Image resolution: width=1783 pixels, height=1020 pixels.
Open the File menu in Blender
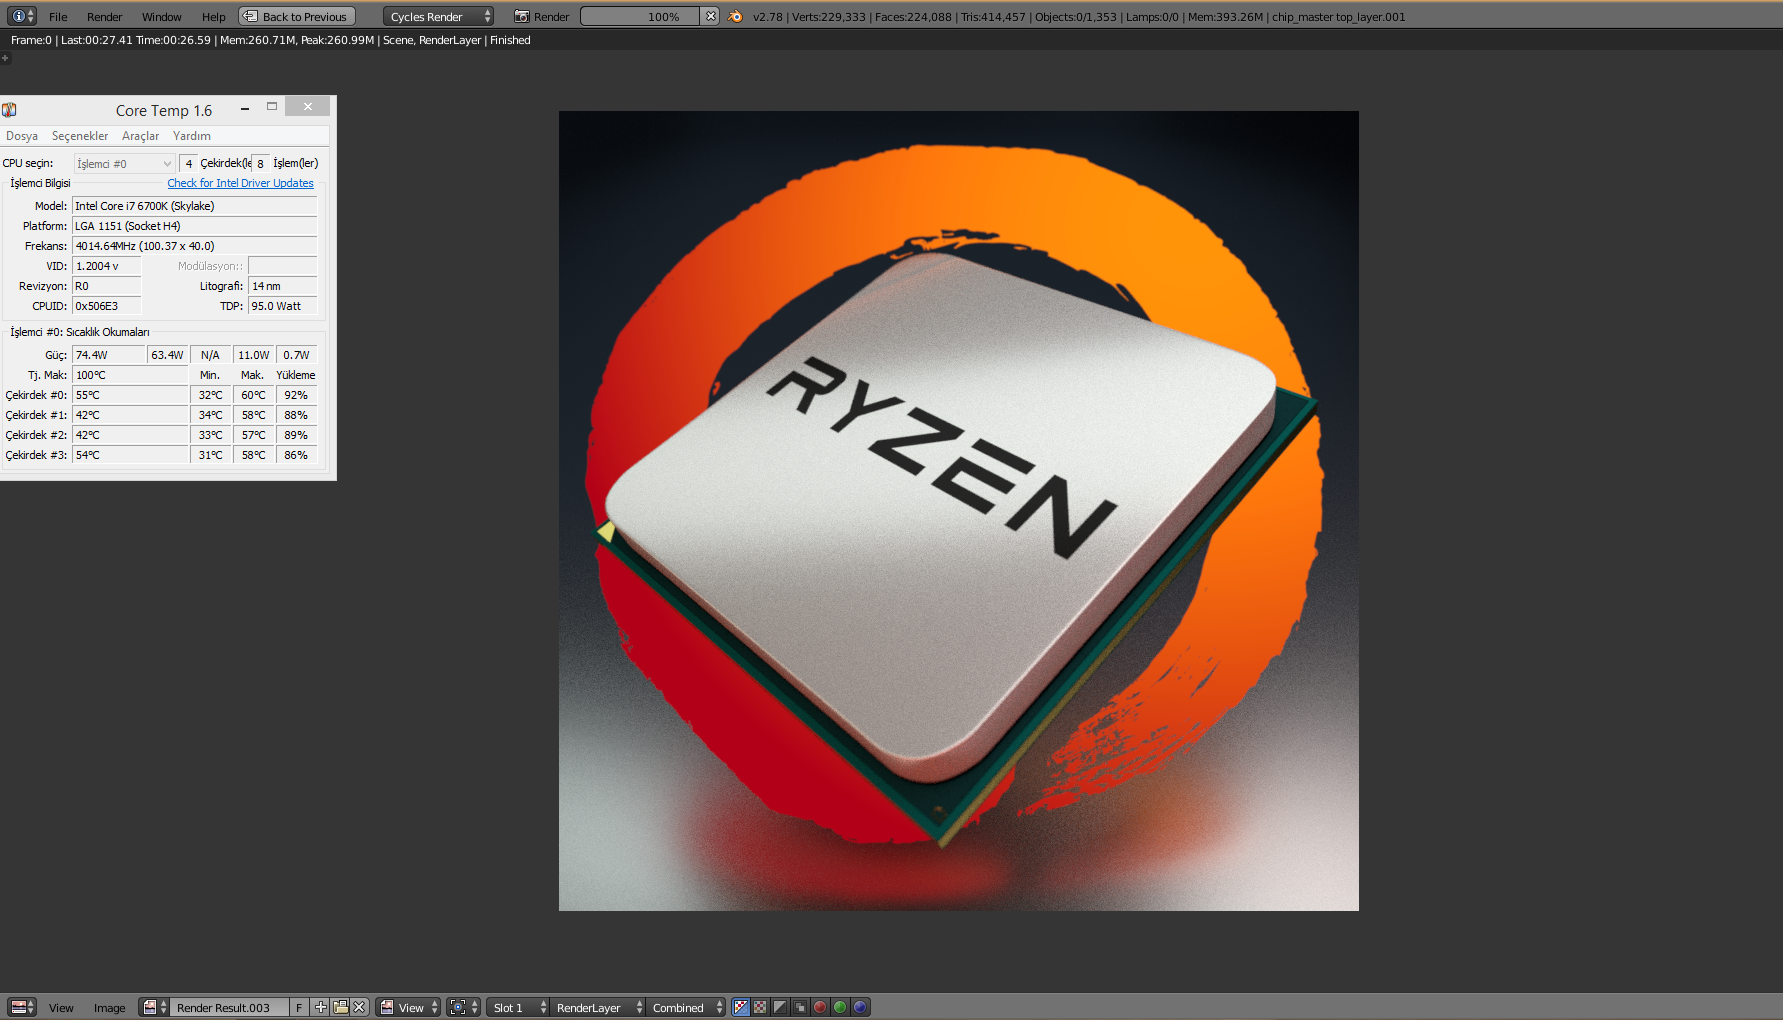[58, 16]
